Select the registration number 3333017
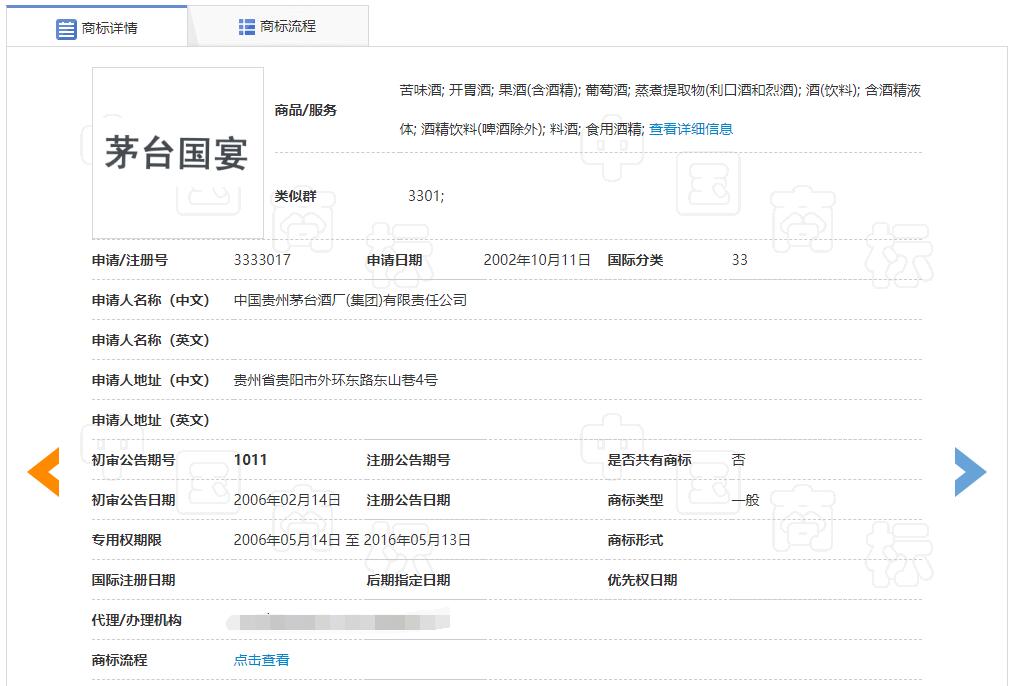The width and height of the screenshot is (1018, 686). [x=262, y=260]
